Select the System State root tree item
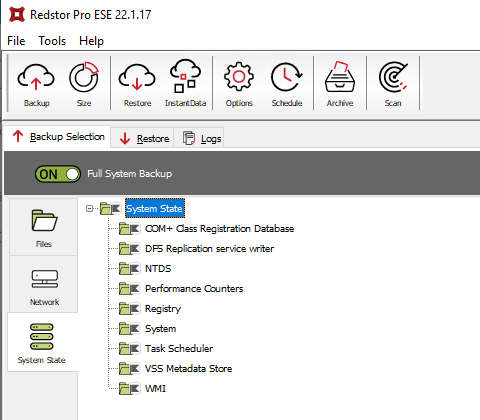The image size is (480, 420). pyautogui.click(x=154, y=209)
